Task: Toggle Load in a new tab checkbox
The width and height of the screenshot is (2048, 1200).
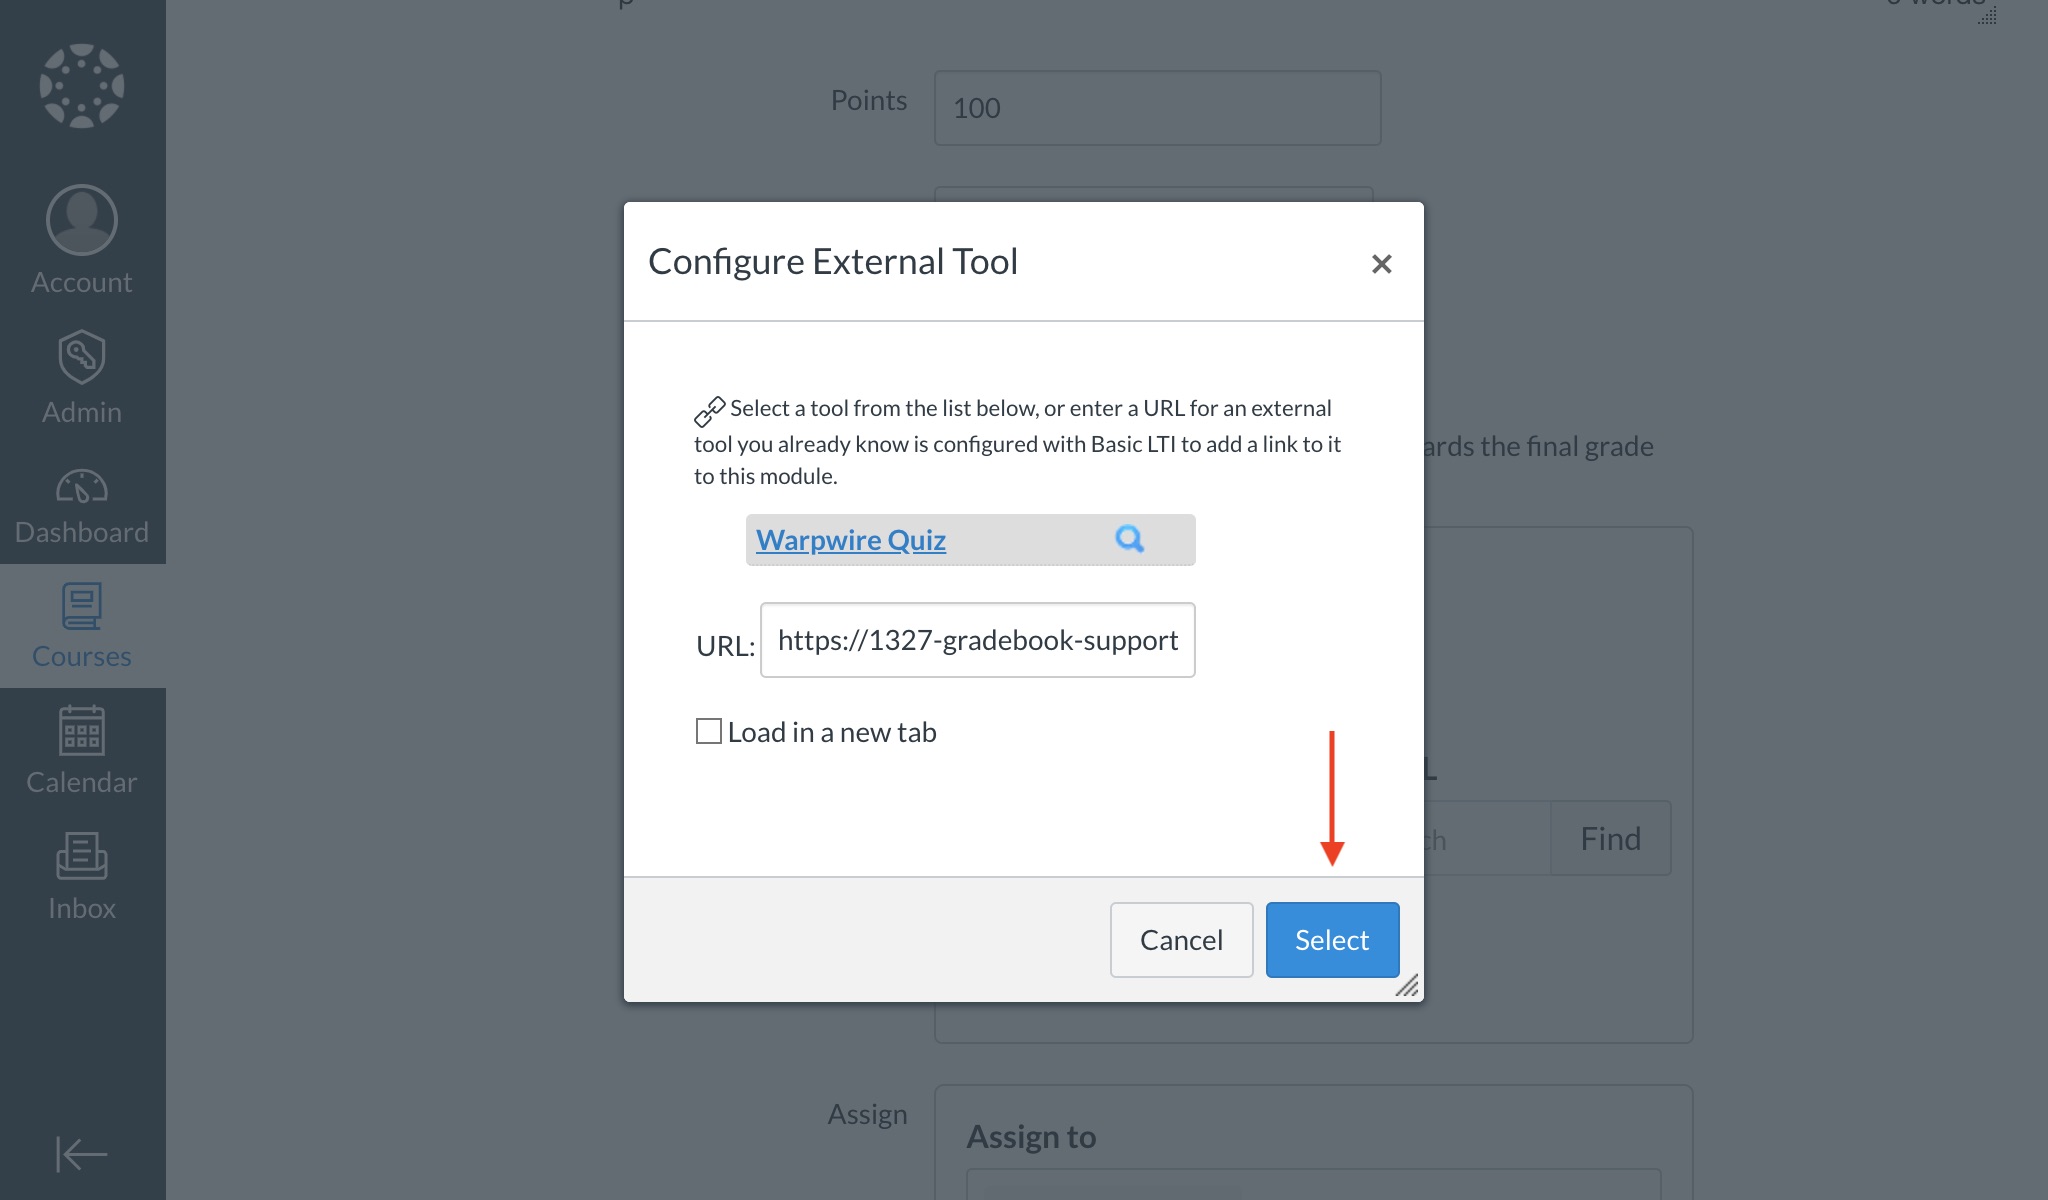Action: click(x=708, y=730)
